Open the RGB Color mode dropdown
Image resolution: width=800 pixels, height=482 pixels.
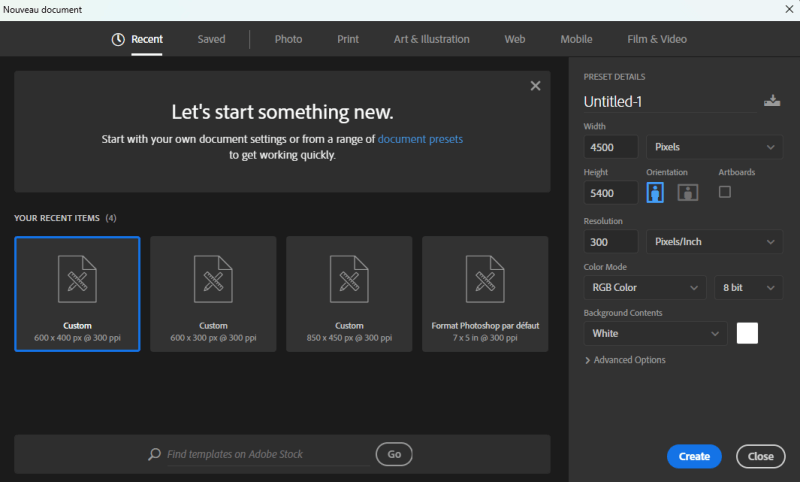[x=645, y=288]
